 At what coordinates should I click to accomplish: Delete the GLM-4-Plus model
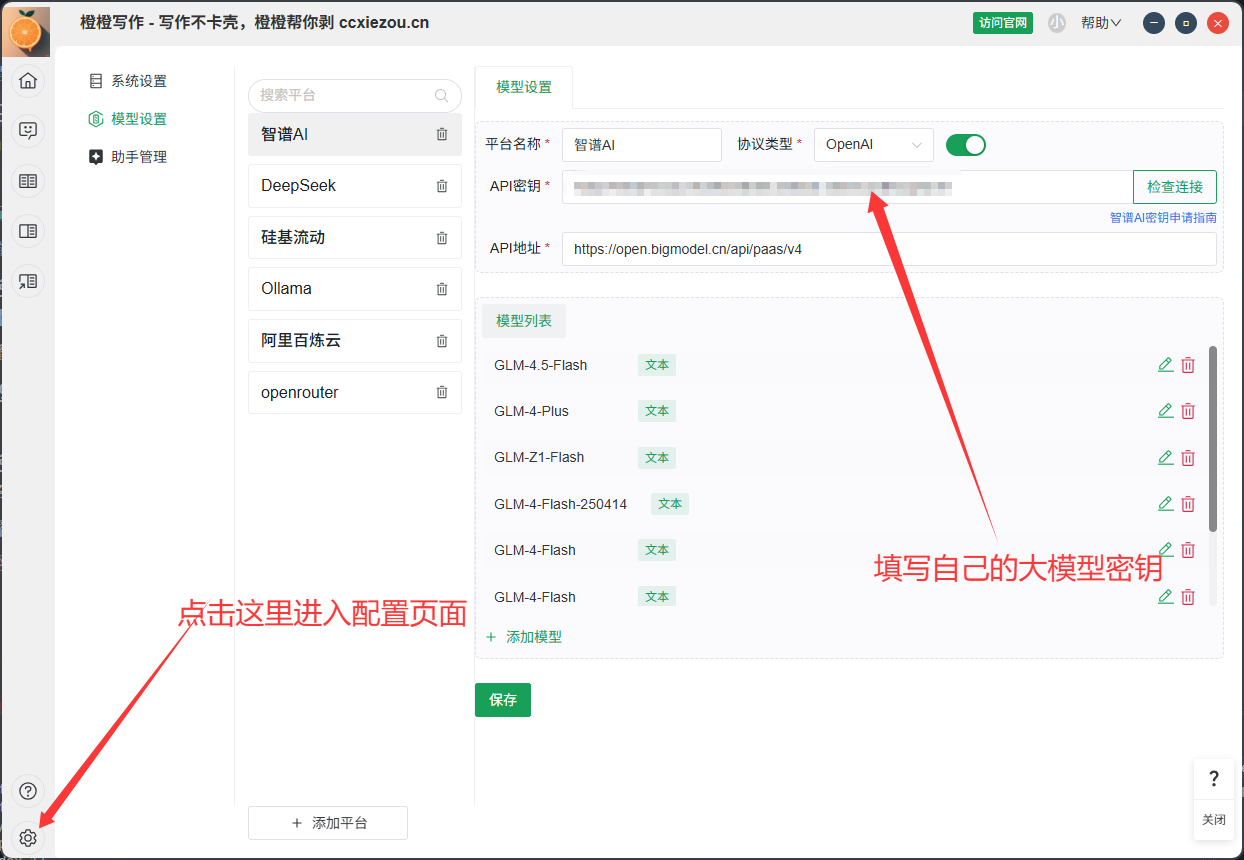point(1188,411)
